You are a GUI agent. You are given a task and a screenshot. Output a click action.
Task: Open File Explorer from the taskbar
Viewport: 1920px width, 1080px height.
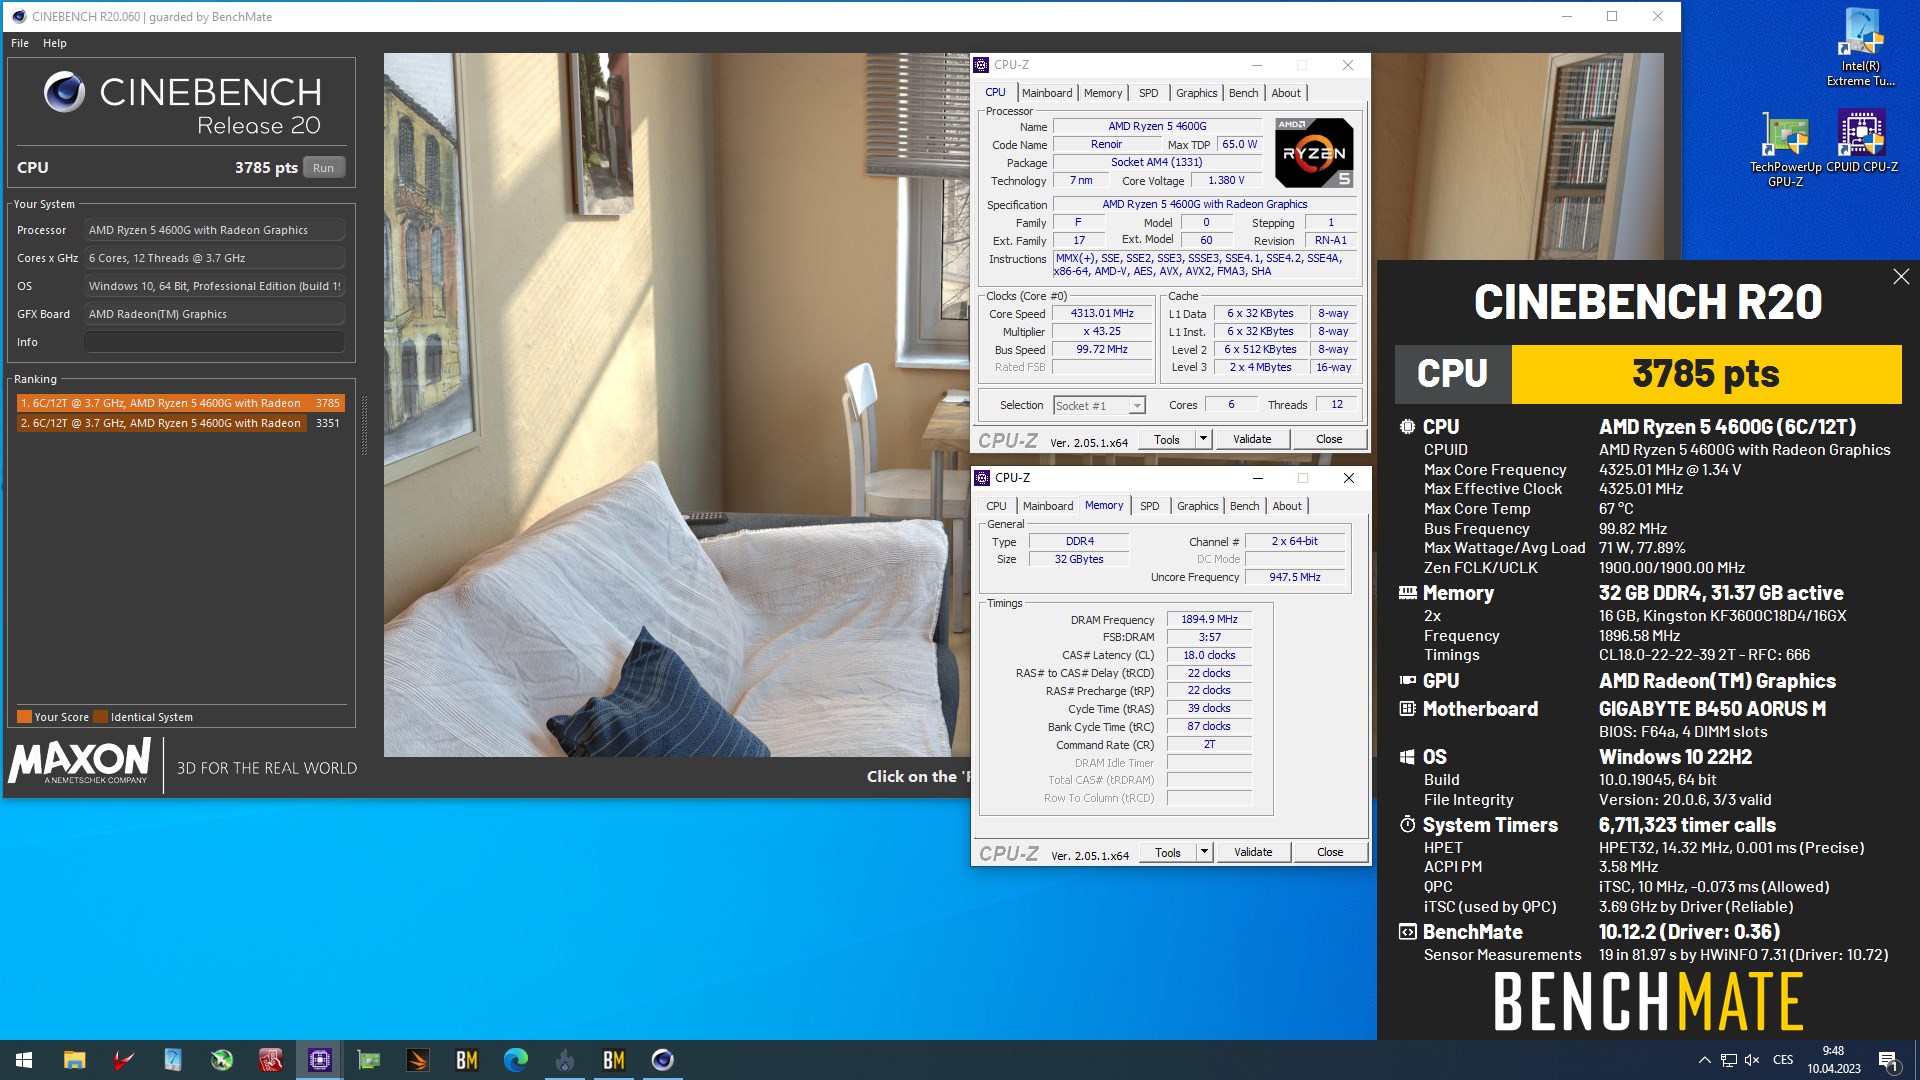[x=74, y=1060]
